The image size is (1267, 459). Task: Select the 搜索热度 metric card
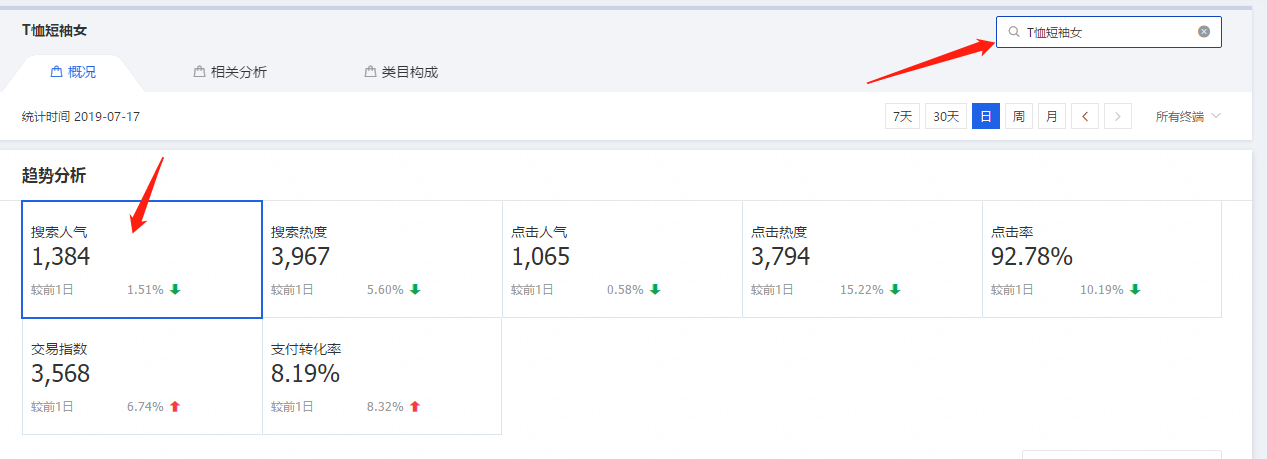(x=382, y=259)
